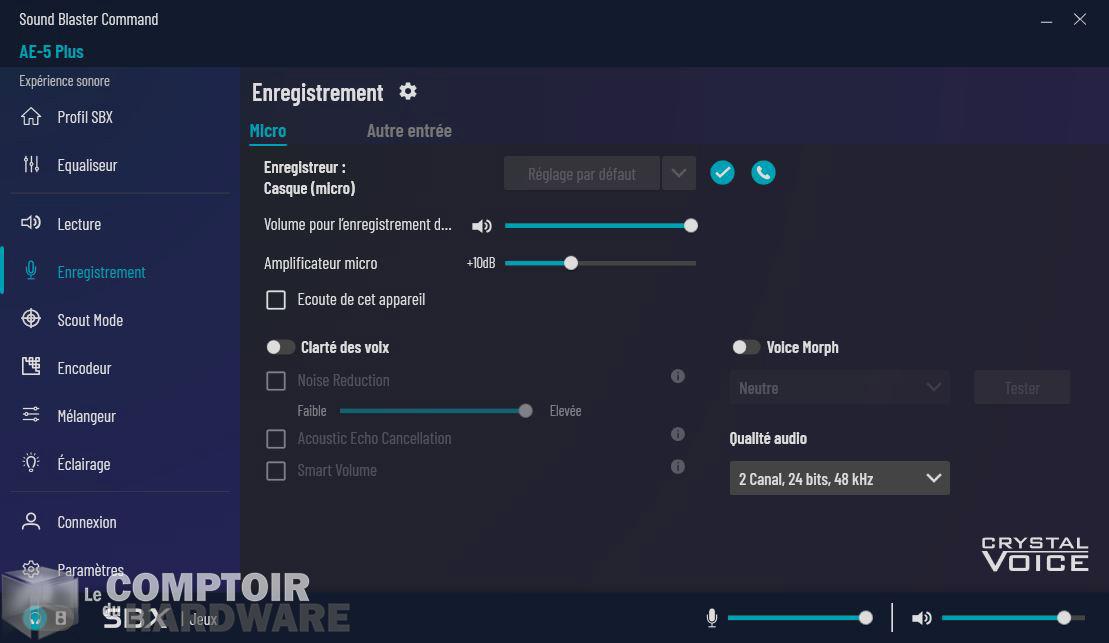1109x643 pixels.
Task: Show info for Smart Volume
Action: (x=678, y=467)
